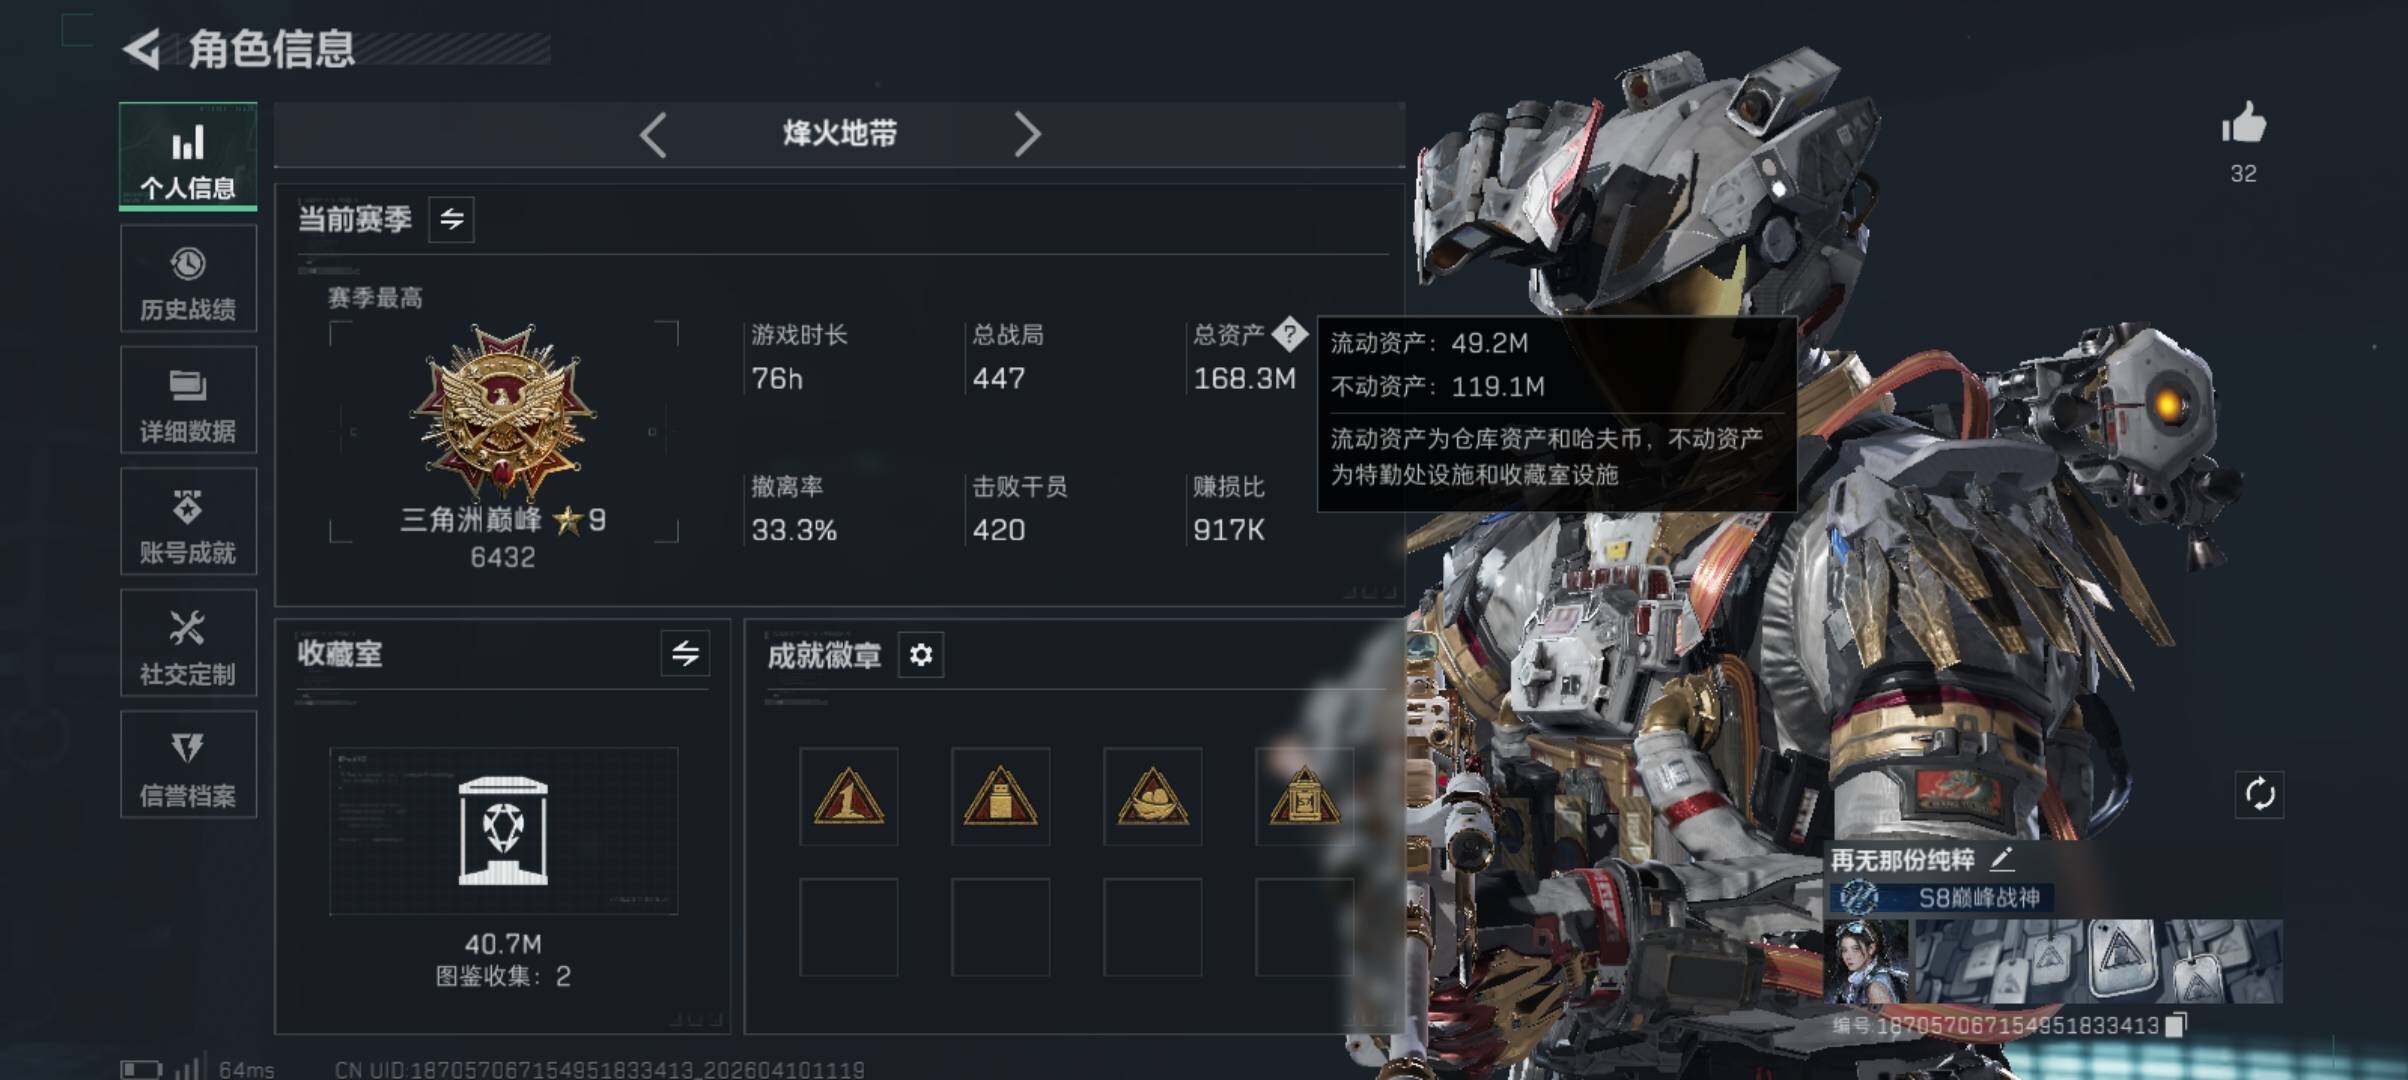Toggle the 当前赛季 season switch button
This screenshot has width=2408, height=1080.
[x=452, y=219]
